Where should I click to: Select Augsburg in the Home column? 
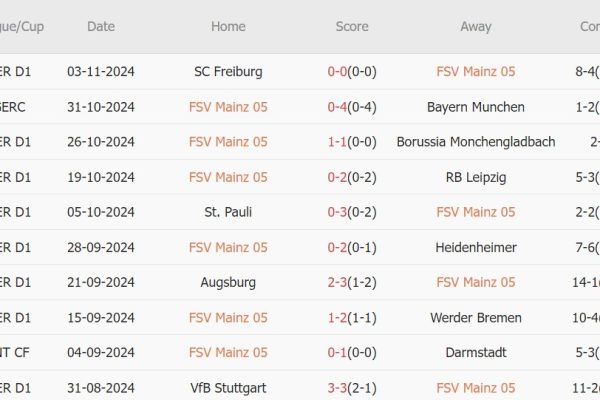pos(228,282)
